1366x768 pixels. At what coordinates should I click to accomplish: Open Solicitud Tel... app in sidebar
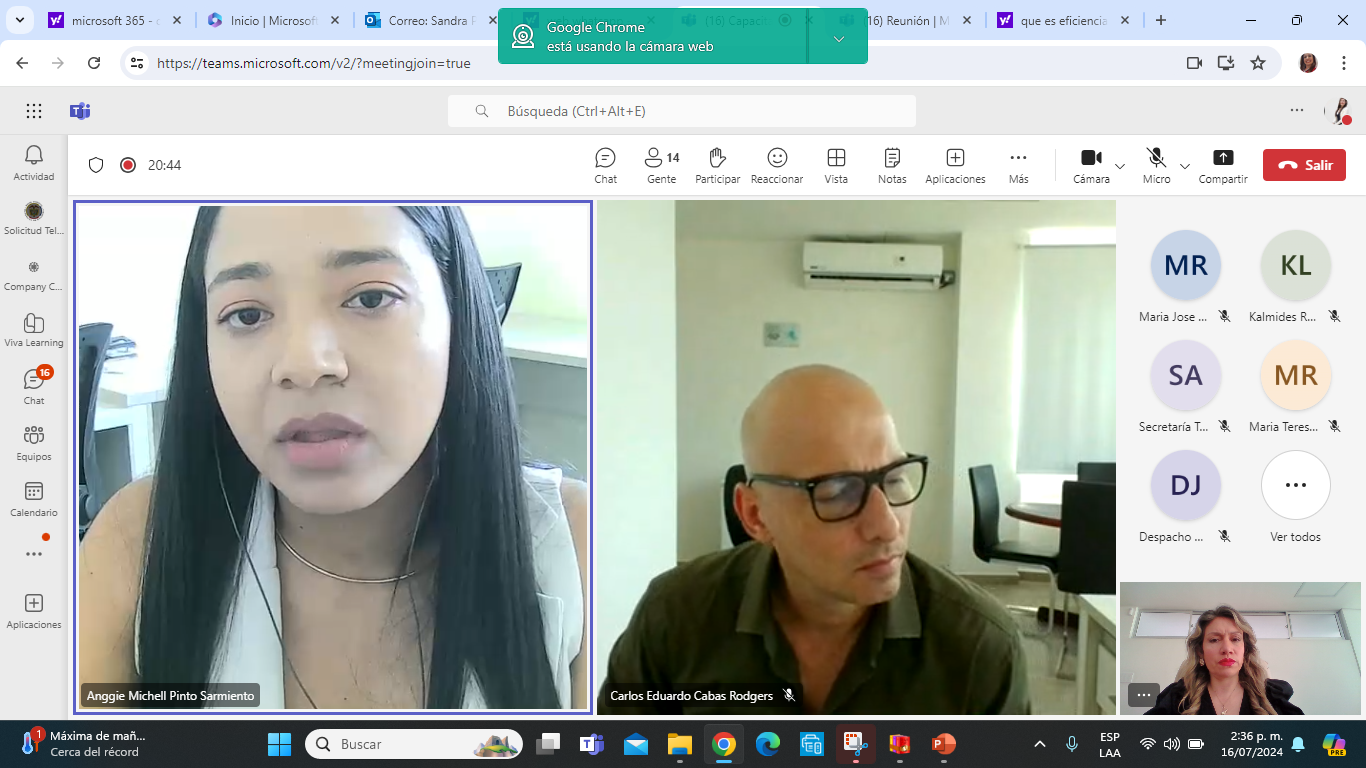pos(34,218)
